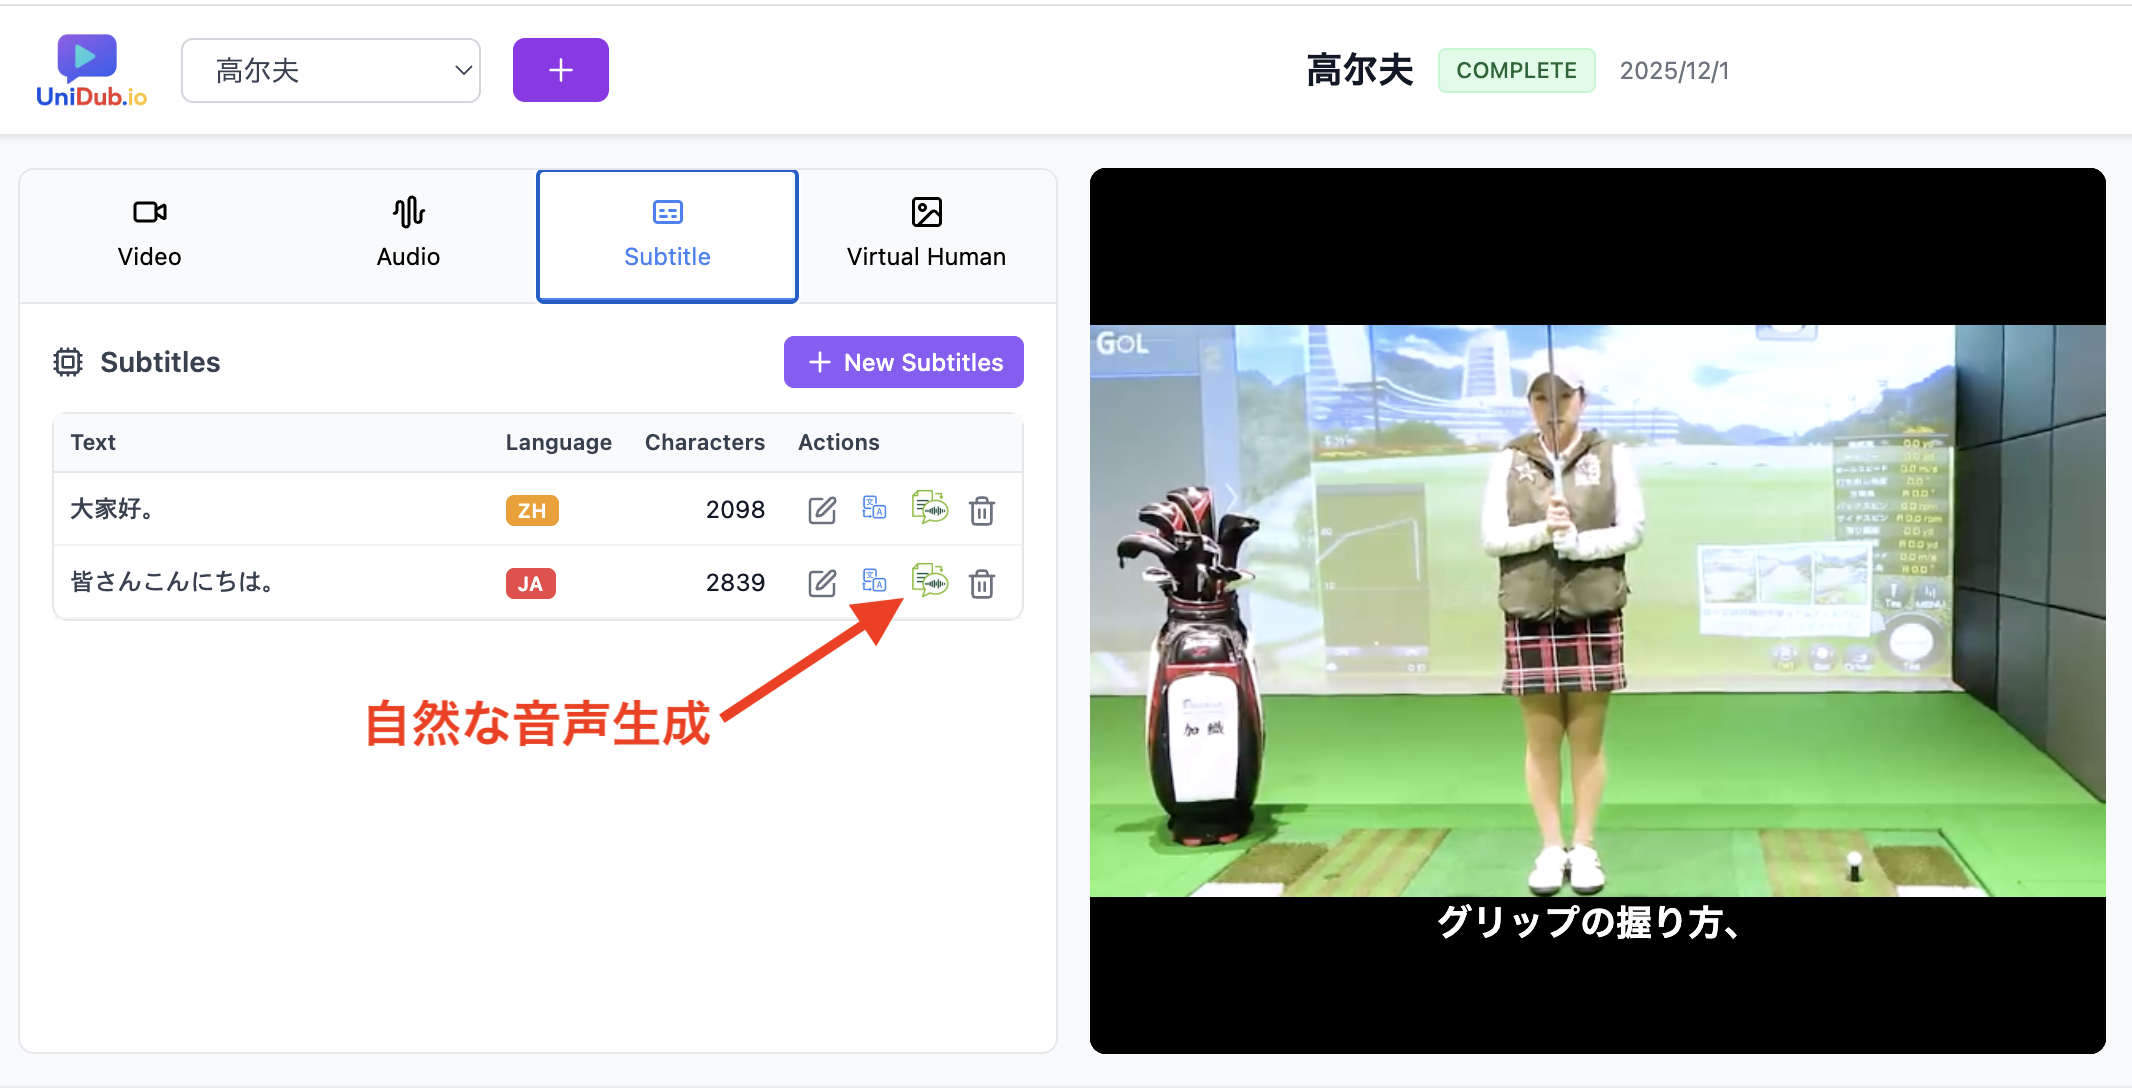Create a new project with the plus button
Image resolution: width=2132 pixels, height=1088 pixels.
[x=560, y=70]
